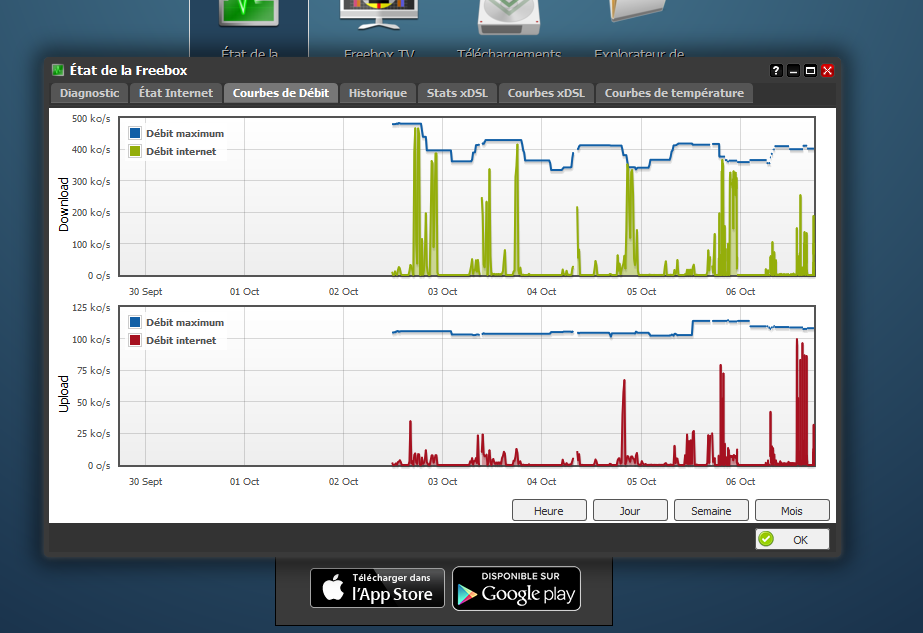Open the Explorateur de fichiers desktop icon
This screenshot has width=923, height=633.
(639, 28)
